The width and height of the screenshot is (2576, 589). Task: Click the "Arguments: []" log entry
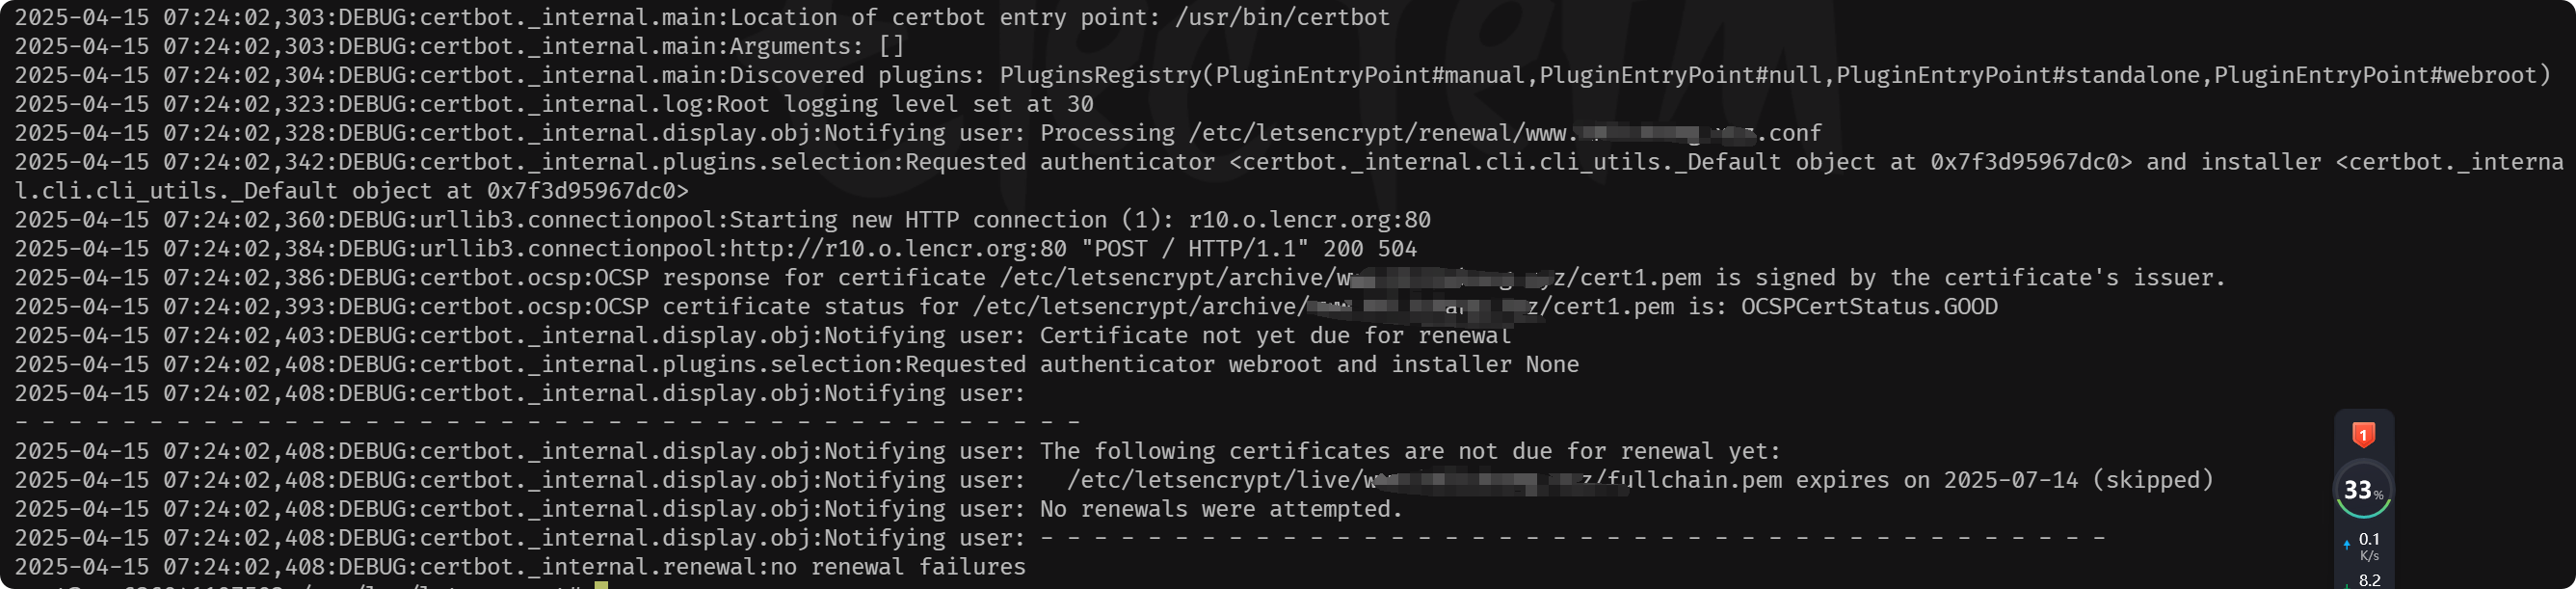coord(816,46)
